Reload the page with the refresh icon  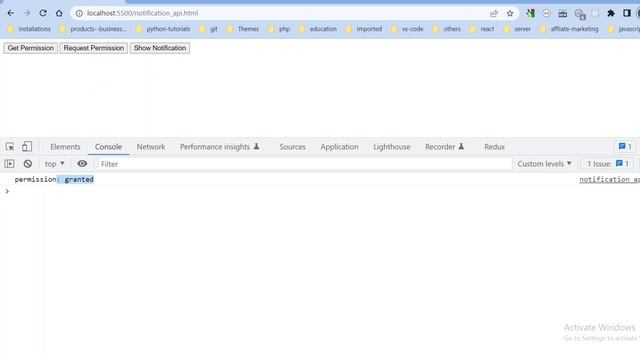tap(43, 13)
